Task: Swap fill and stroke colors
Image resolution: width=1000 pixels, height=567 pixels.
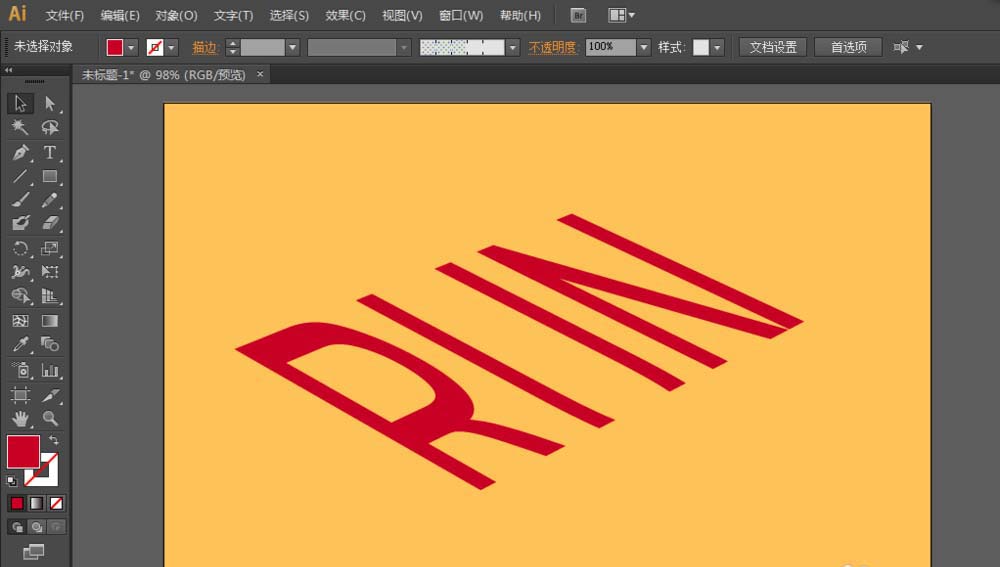Action: click(54, 440)
